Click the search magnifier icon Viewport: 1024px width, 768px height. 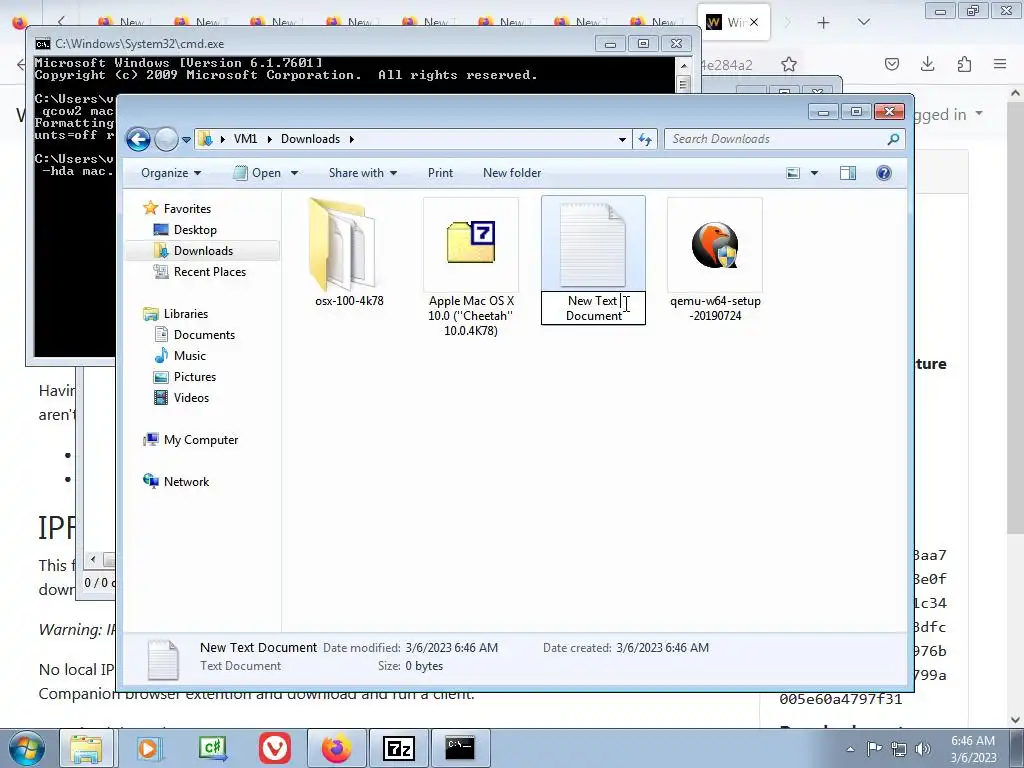click(x=893, y=139)
